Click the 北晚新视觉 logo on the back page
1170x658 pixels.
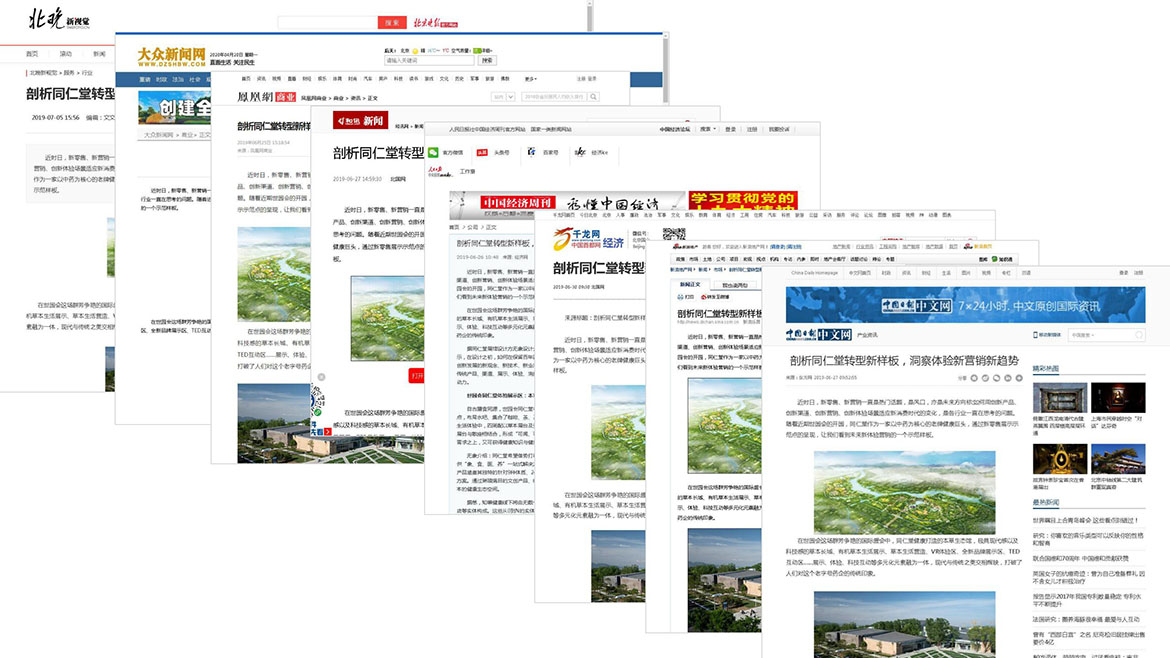pos(59,19)
